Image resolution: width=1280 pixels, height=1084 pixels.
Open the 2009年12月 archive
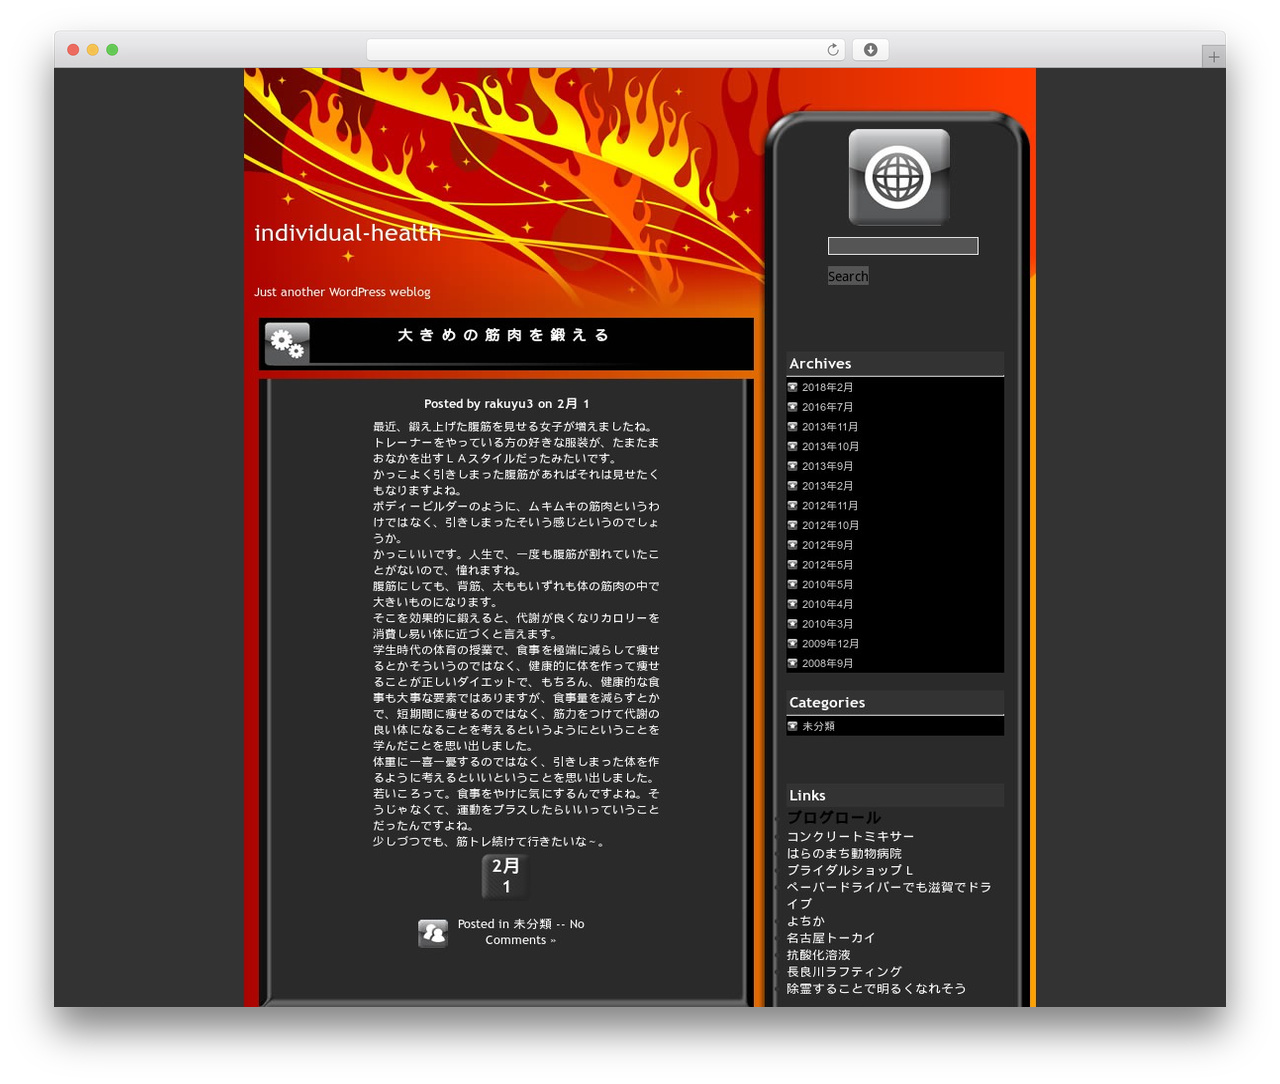click(830, 644)
